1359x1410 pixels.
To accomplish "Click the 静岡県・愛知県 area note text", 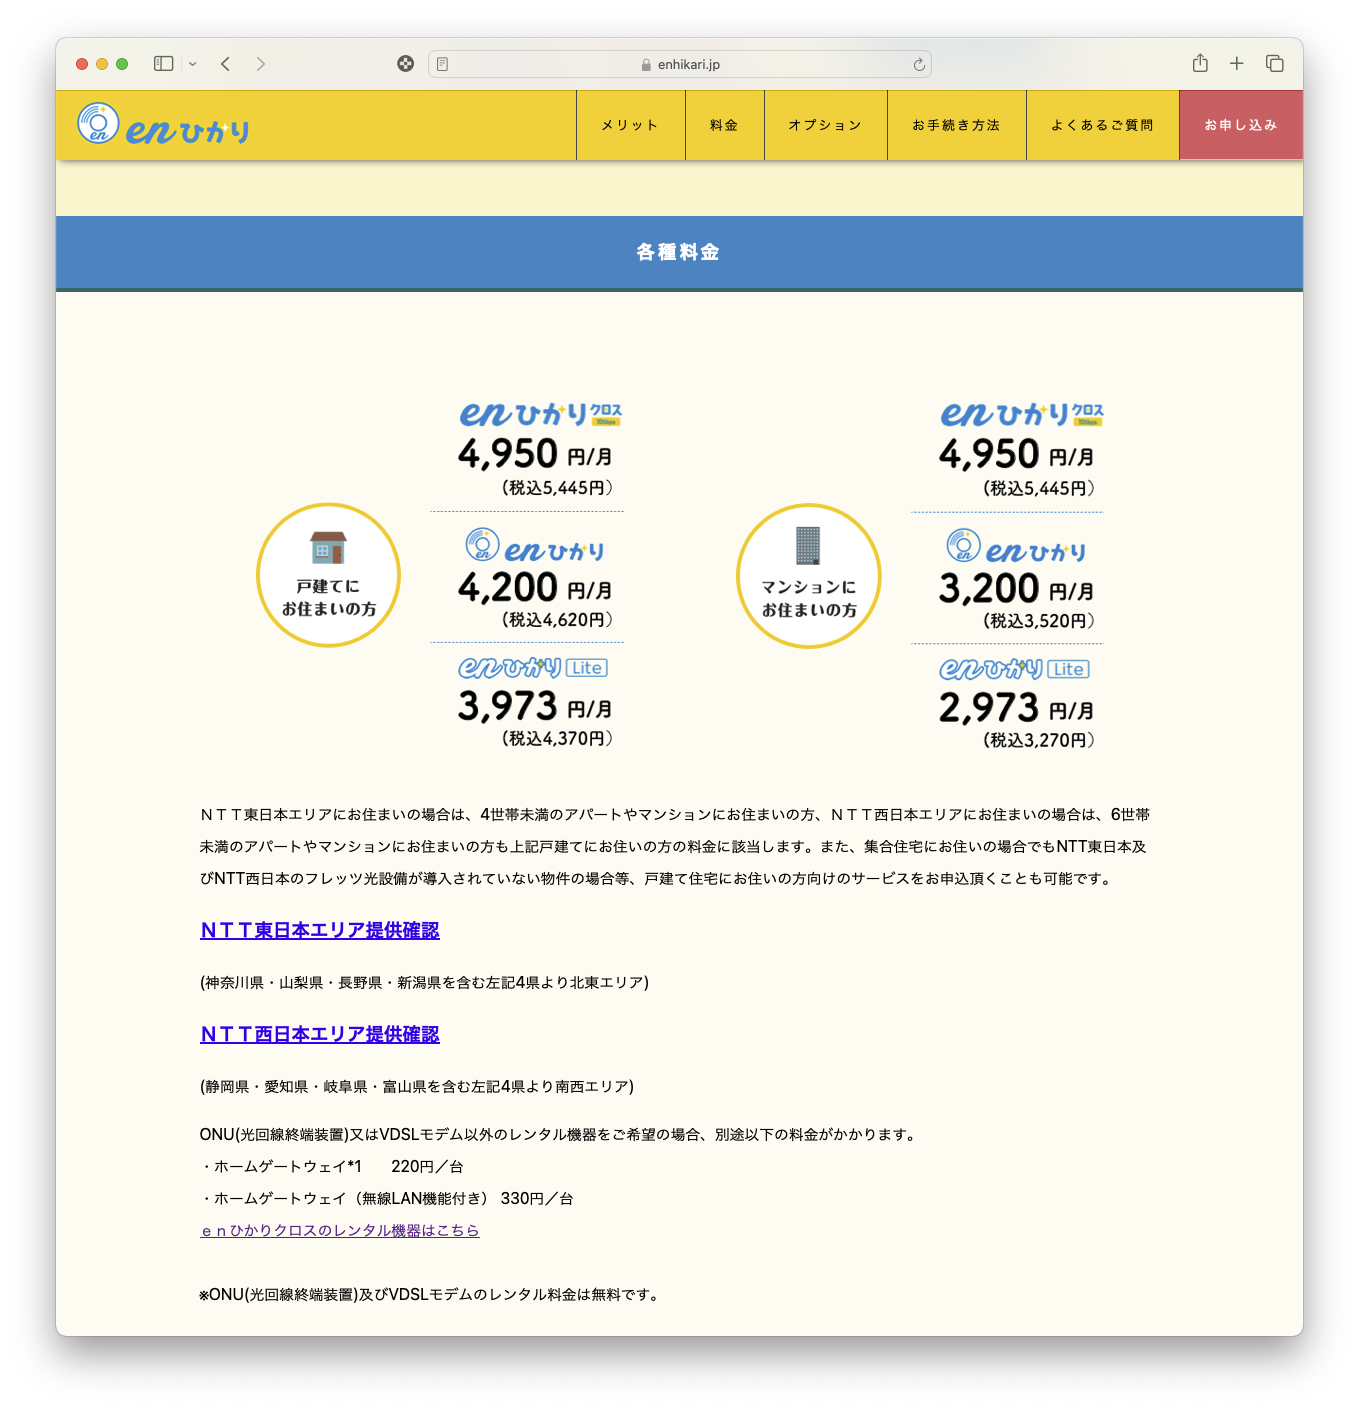I will click(417, 1086).
